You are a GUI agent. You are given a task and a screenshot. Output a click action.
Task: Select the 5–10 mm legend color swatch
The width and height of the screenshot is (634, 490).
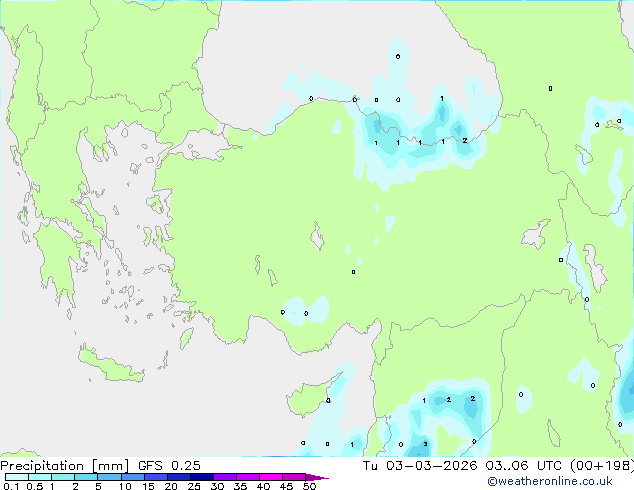coord(109,477)
